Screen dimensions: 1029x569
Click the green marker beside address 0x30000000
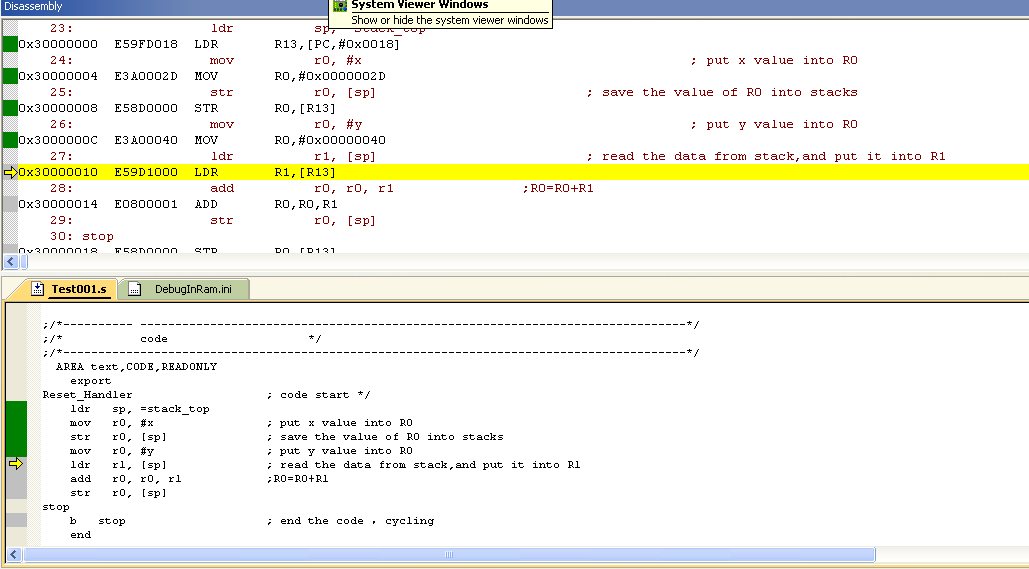10,44
